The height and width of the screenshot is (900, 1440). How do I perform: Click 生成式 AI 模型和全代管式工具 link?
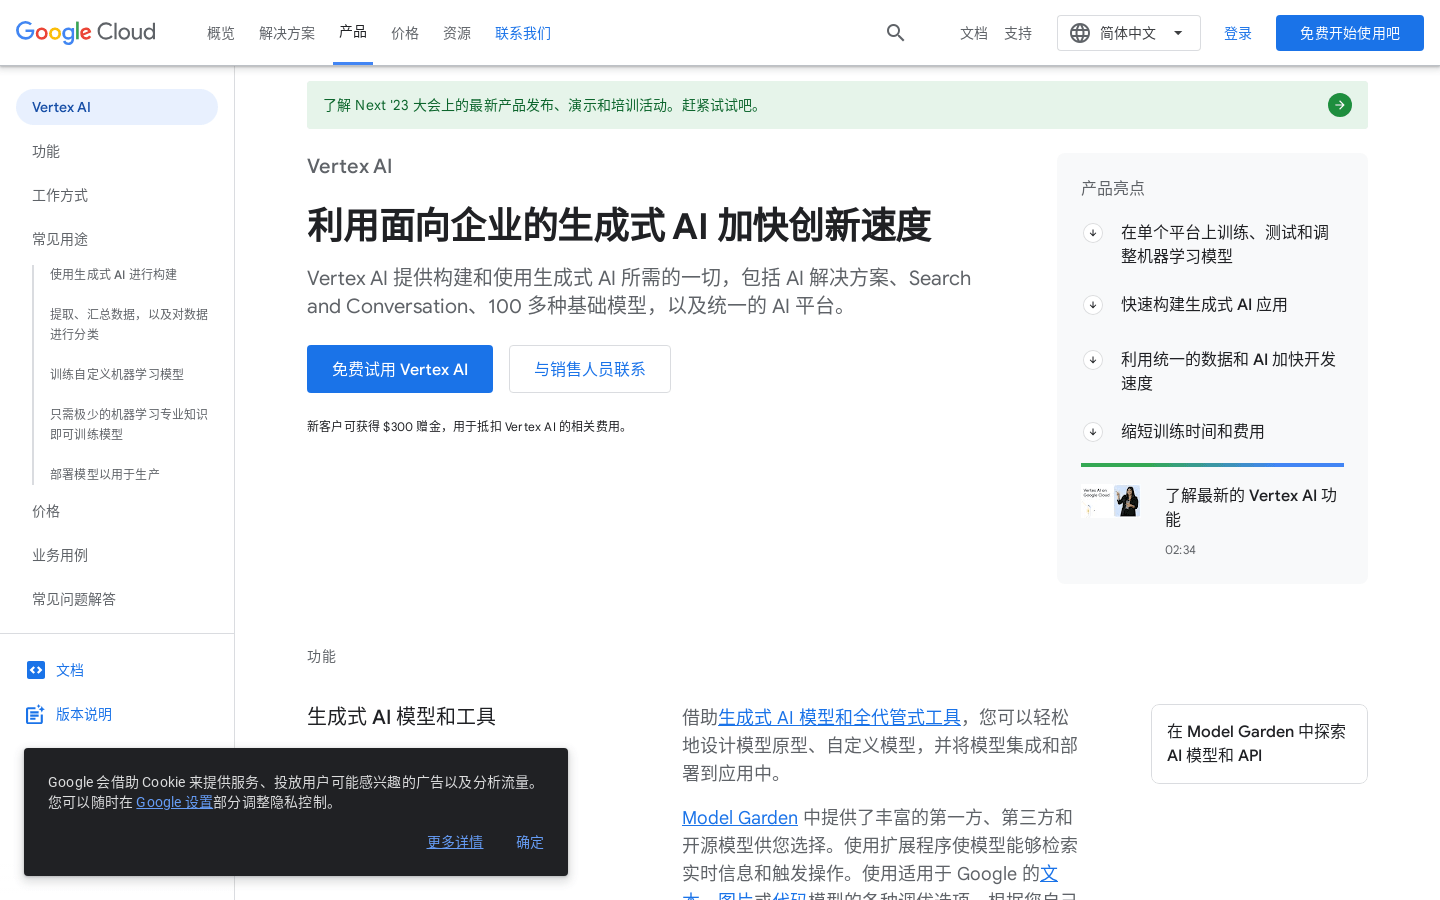(x=839, y=717)
